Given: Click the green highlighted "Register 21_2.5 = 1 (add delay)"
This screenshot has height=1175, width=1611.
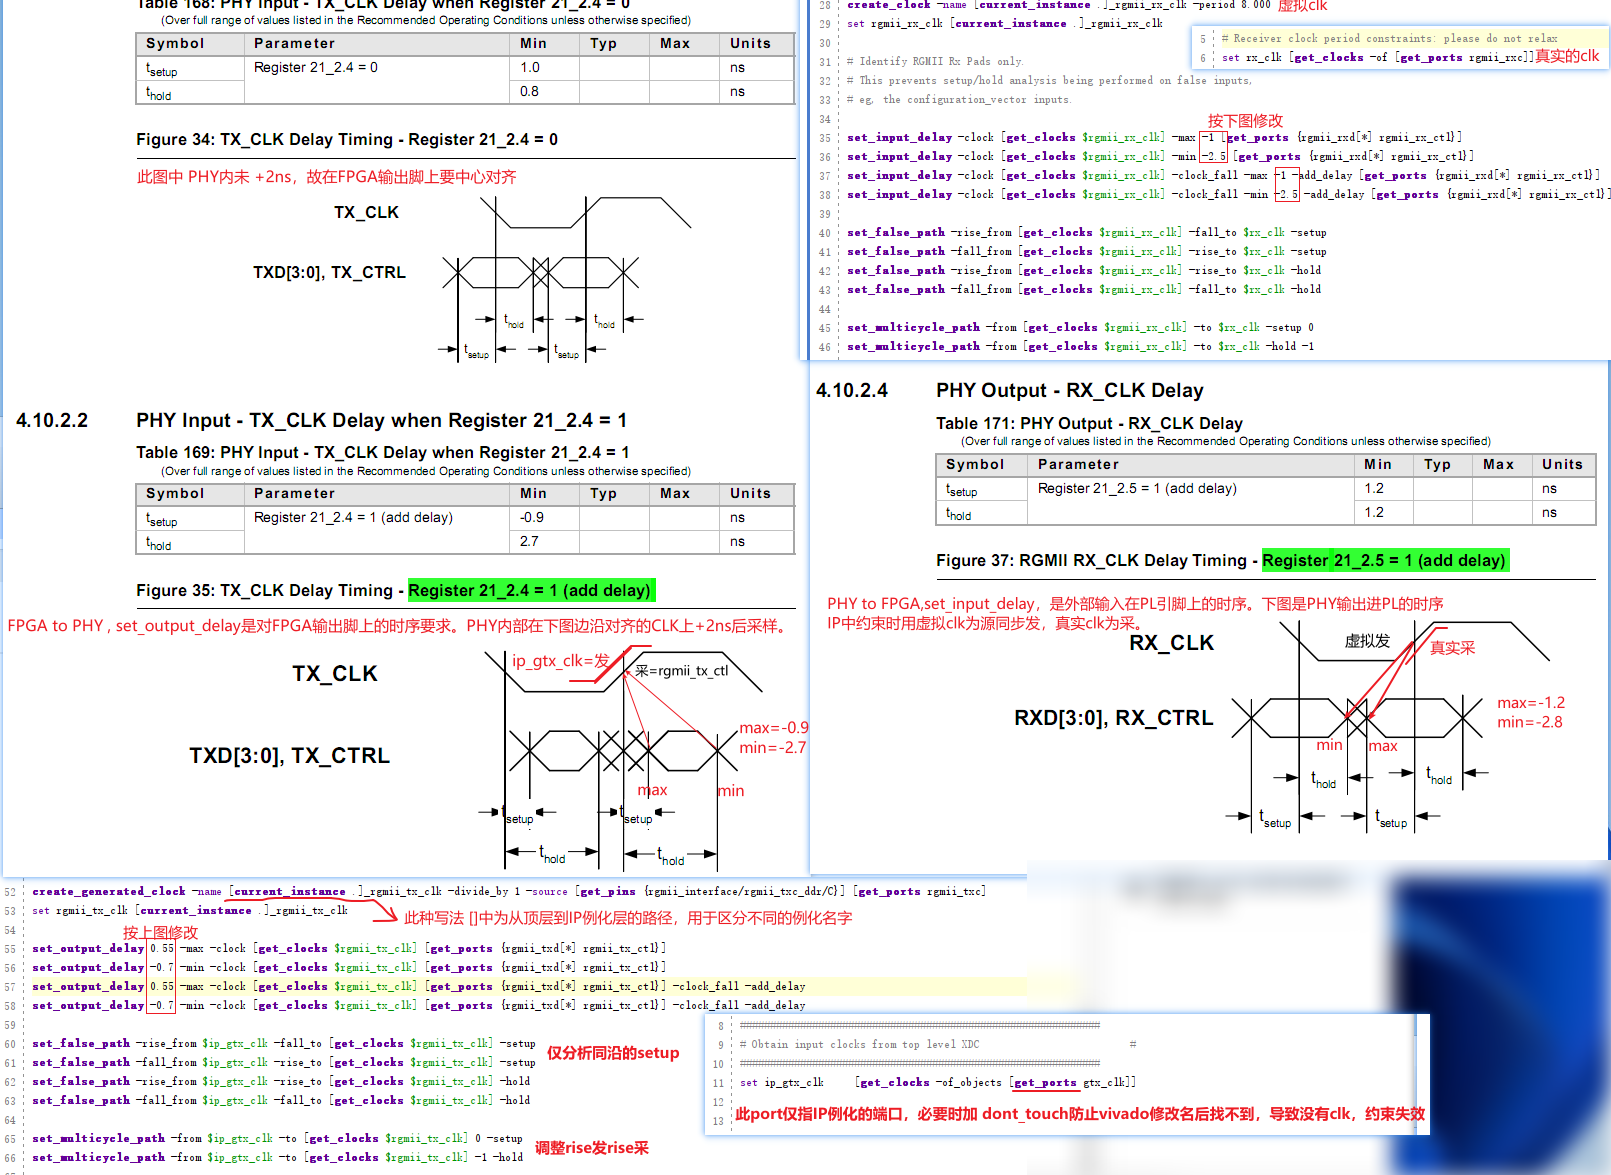Looking at the screenshot, I should click(x=1384, y=561).
